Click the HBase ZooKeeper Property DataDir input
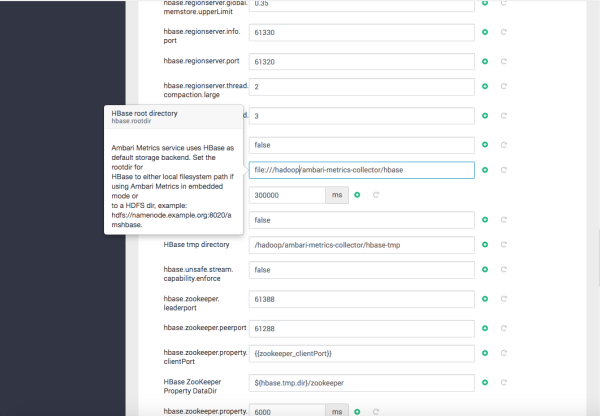 (361, 381)
